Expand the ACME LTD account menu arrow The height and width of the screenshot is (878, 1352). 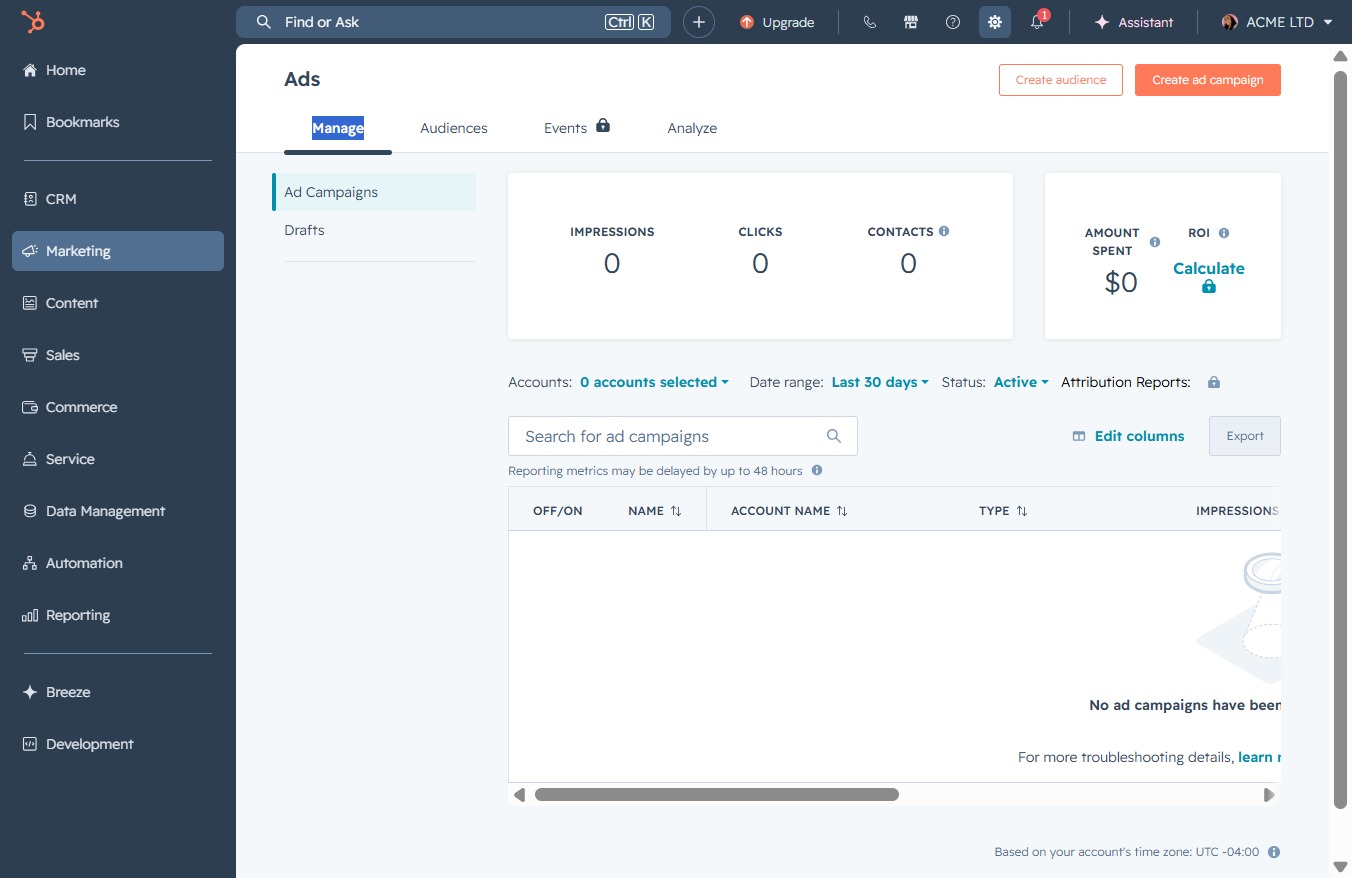(x=1328, y=22)
